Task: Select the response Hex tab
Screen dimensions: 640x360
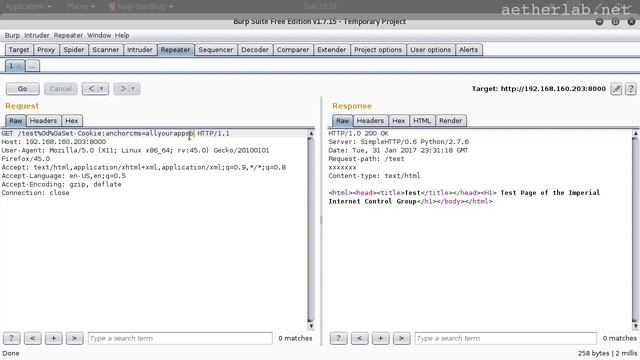Action: tap(399, 121)
